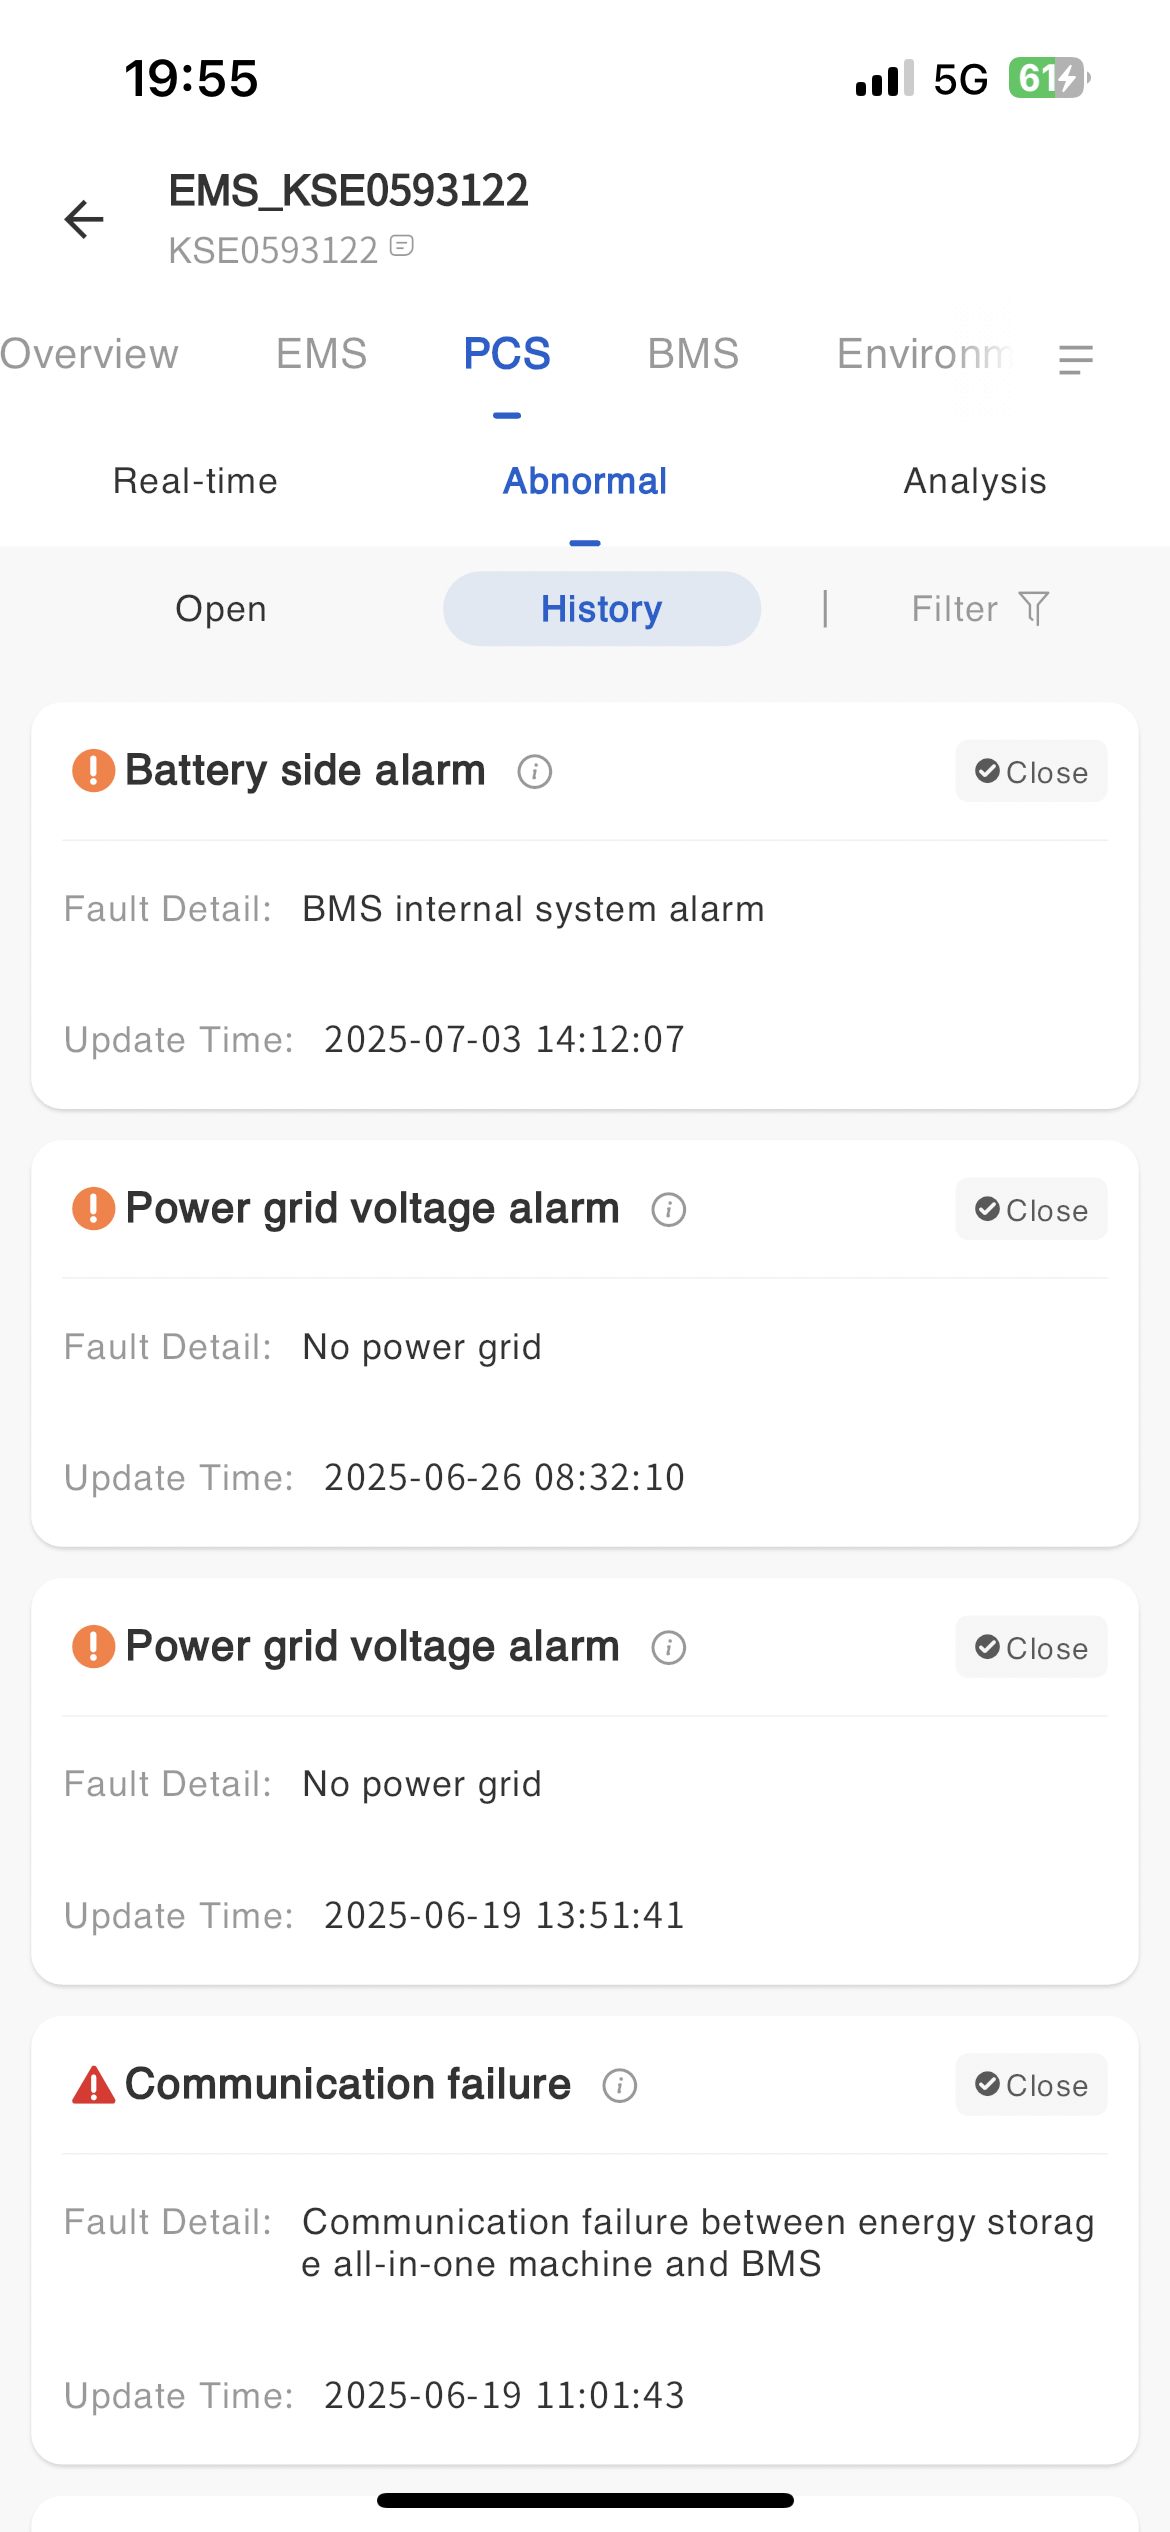Go to the Overview tab
Viewport: 1170px width, 2532px height.
click(89, 354)
